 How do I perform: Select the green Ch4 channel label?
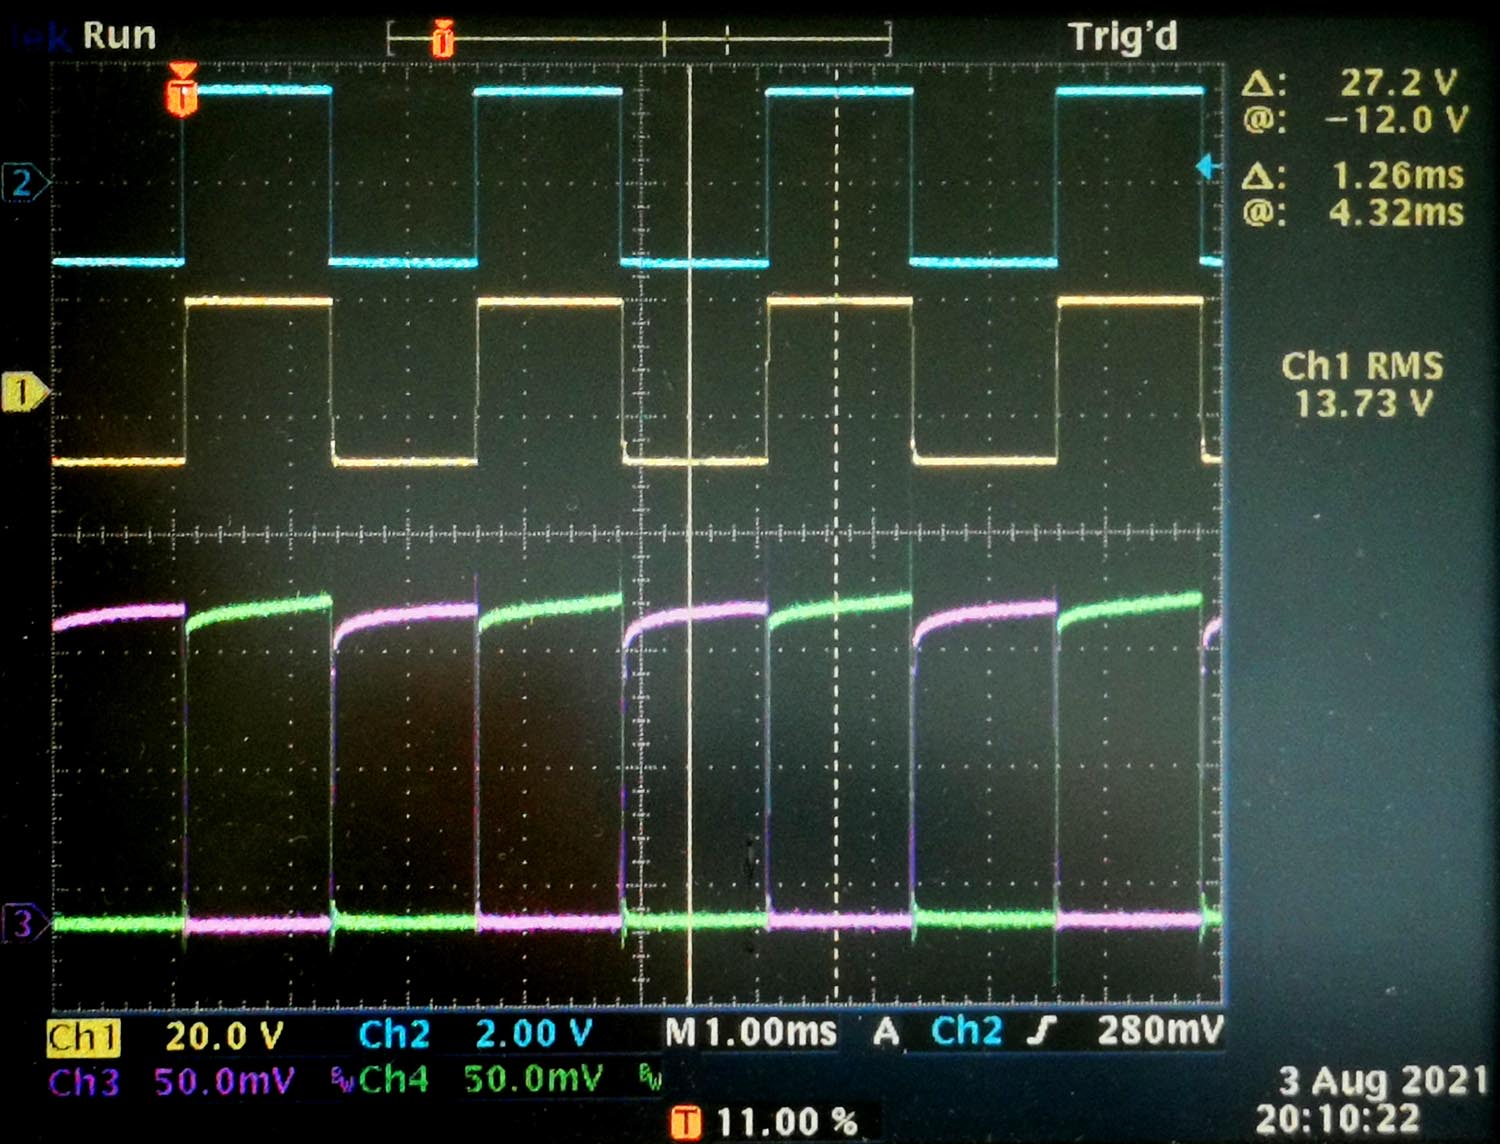click(394, 1080)
